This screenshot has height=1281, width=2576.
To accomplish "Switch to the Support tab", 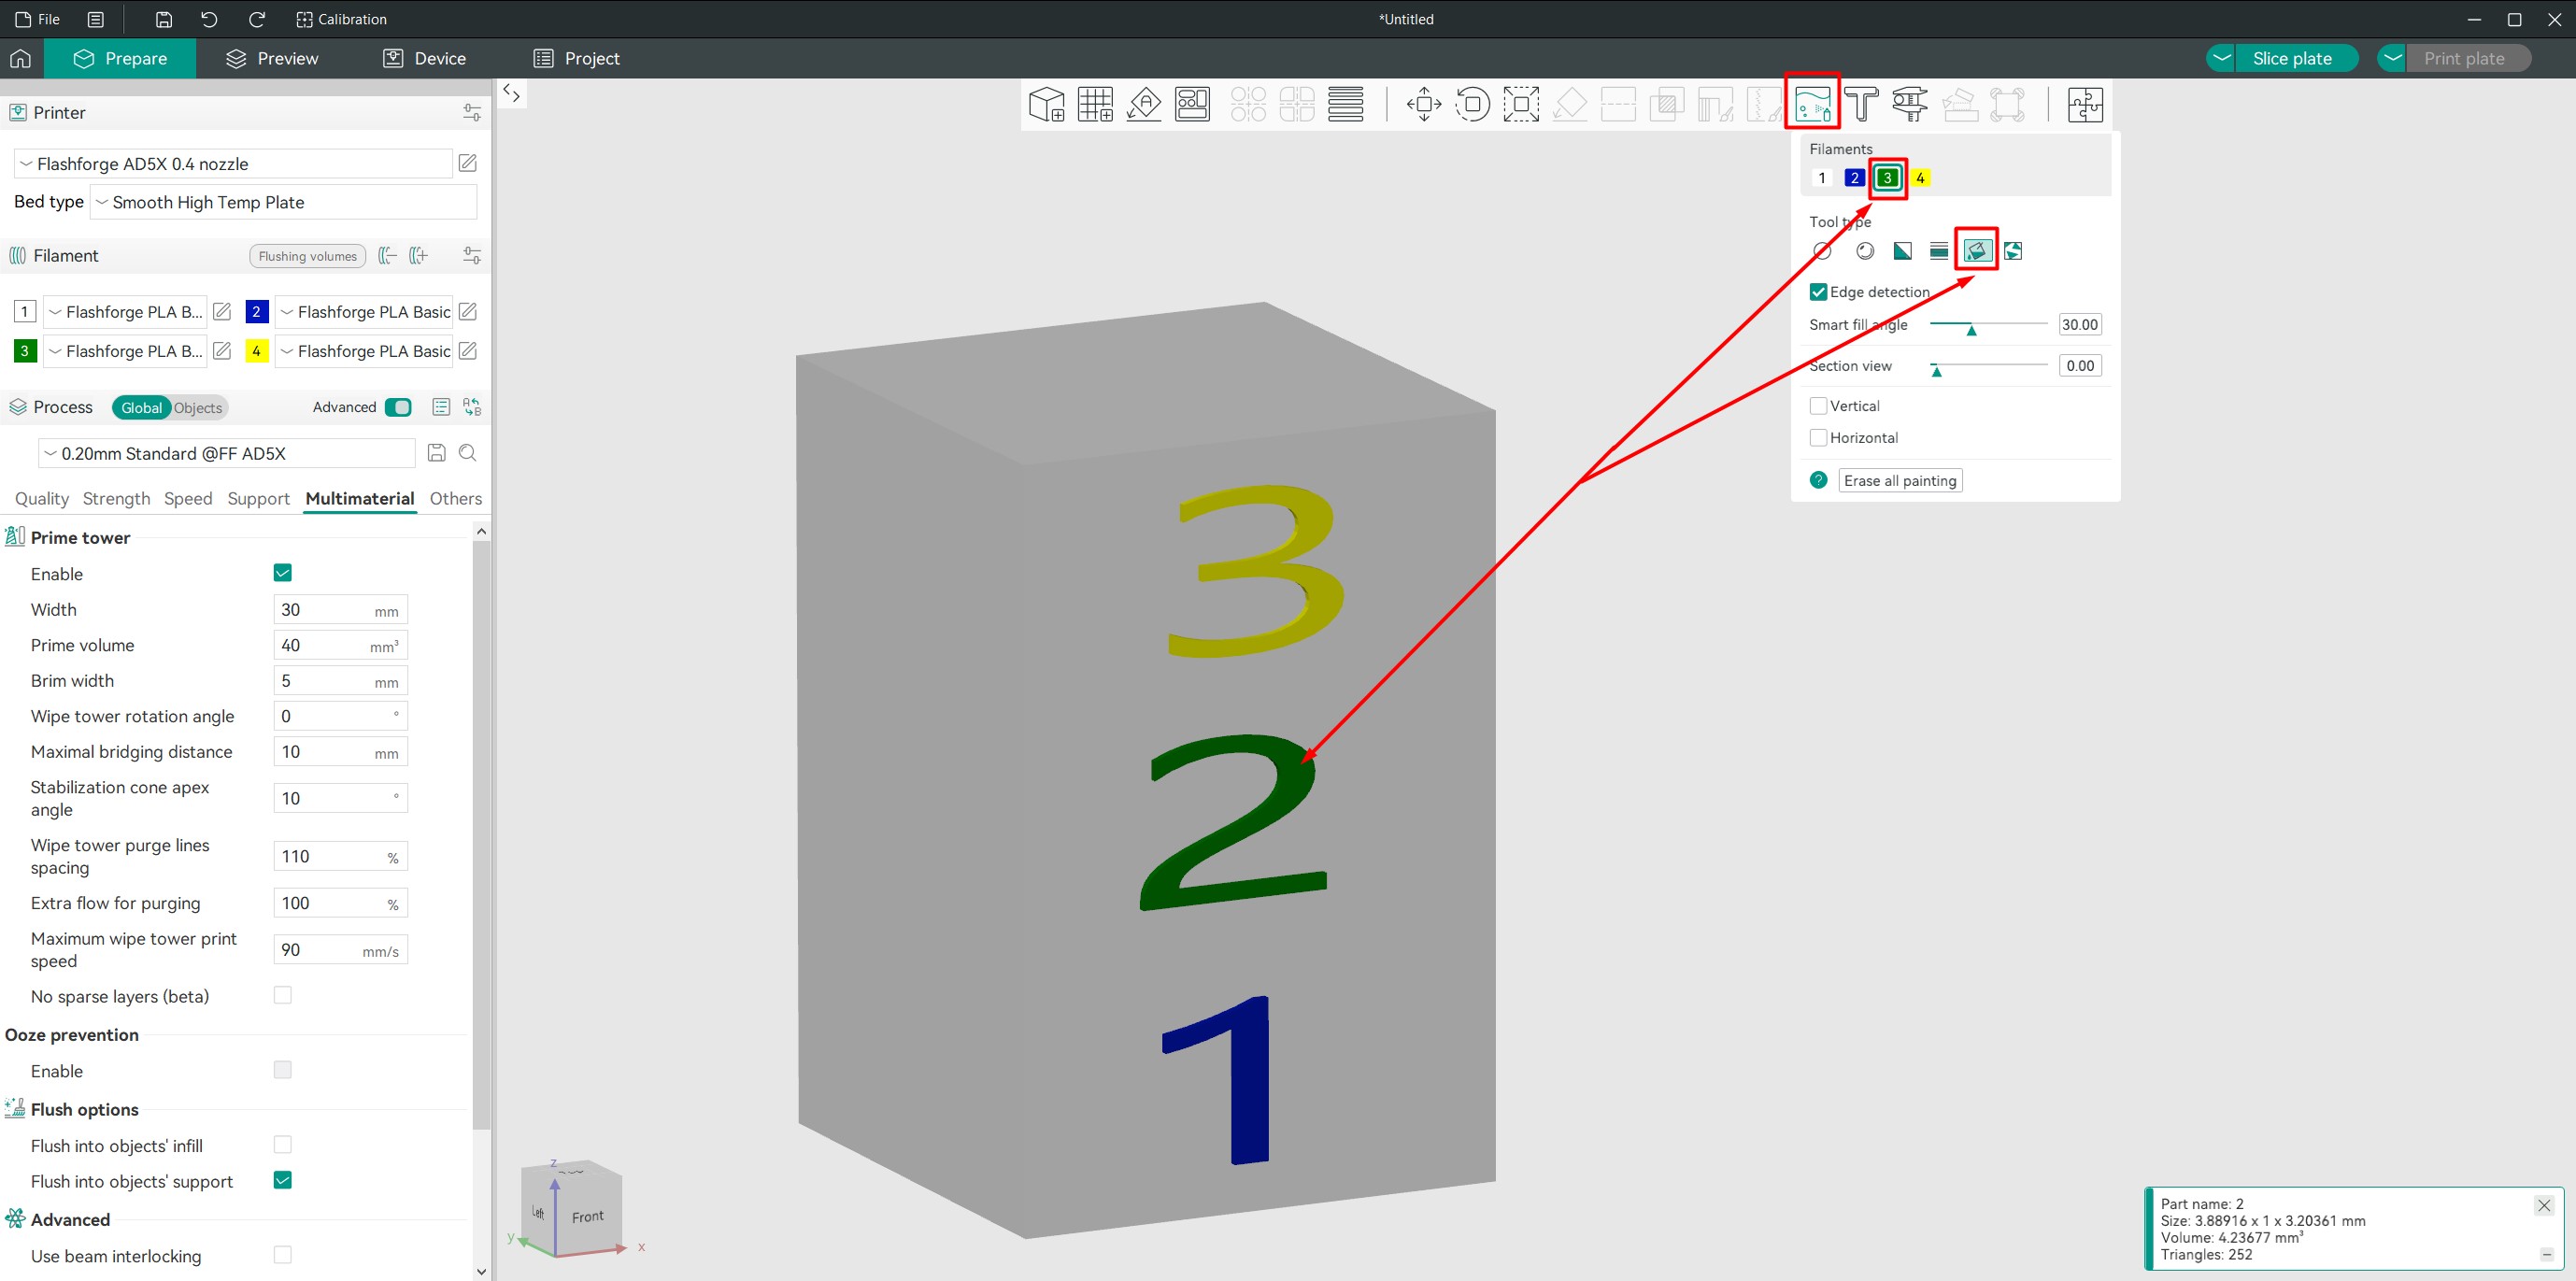I will (x=258, y=499).
